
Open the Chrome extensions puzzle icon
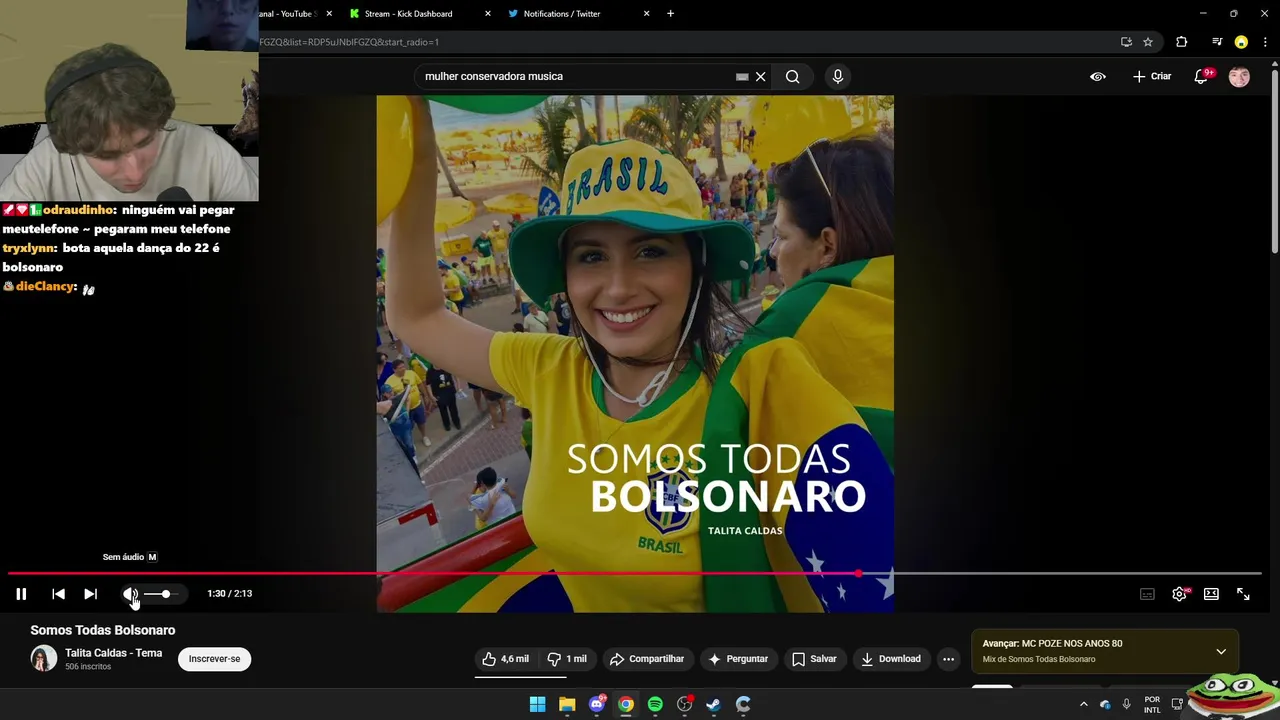[x=1182, y=42]
